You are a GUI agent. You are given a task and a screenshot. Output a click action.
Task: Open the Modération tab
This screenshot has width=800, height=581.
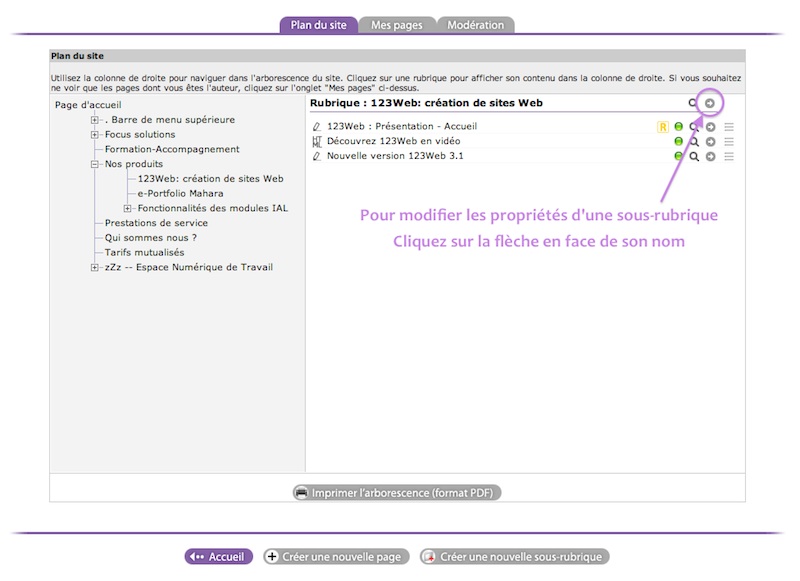click(475, 25)
